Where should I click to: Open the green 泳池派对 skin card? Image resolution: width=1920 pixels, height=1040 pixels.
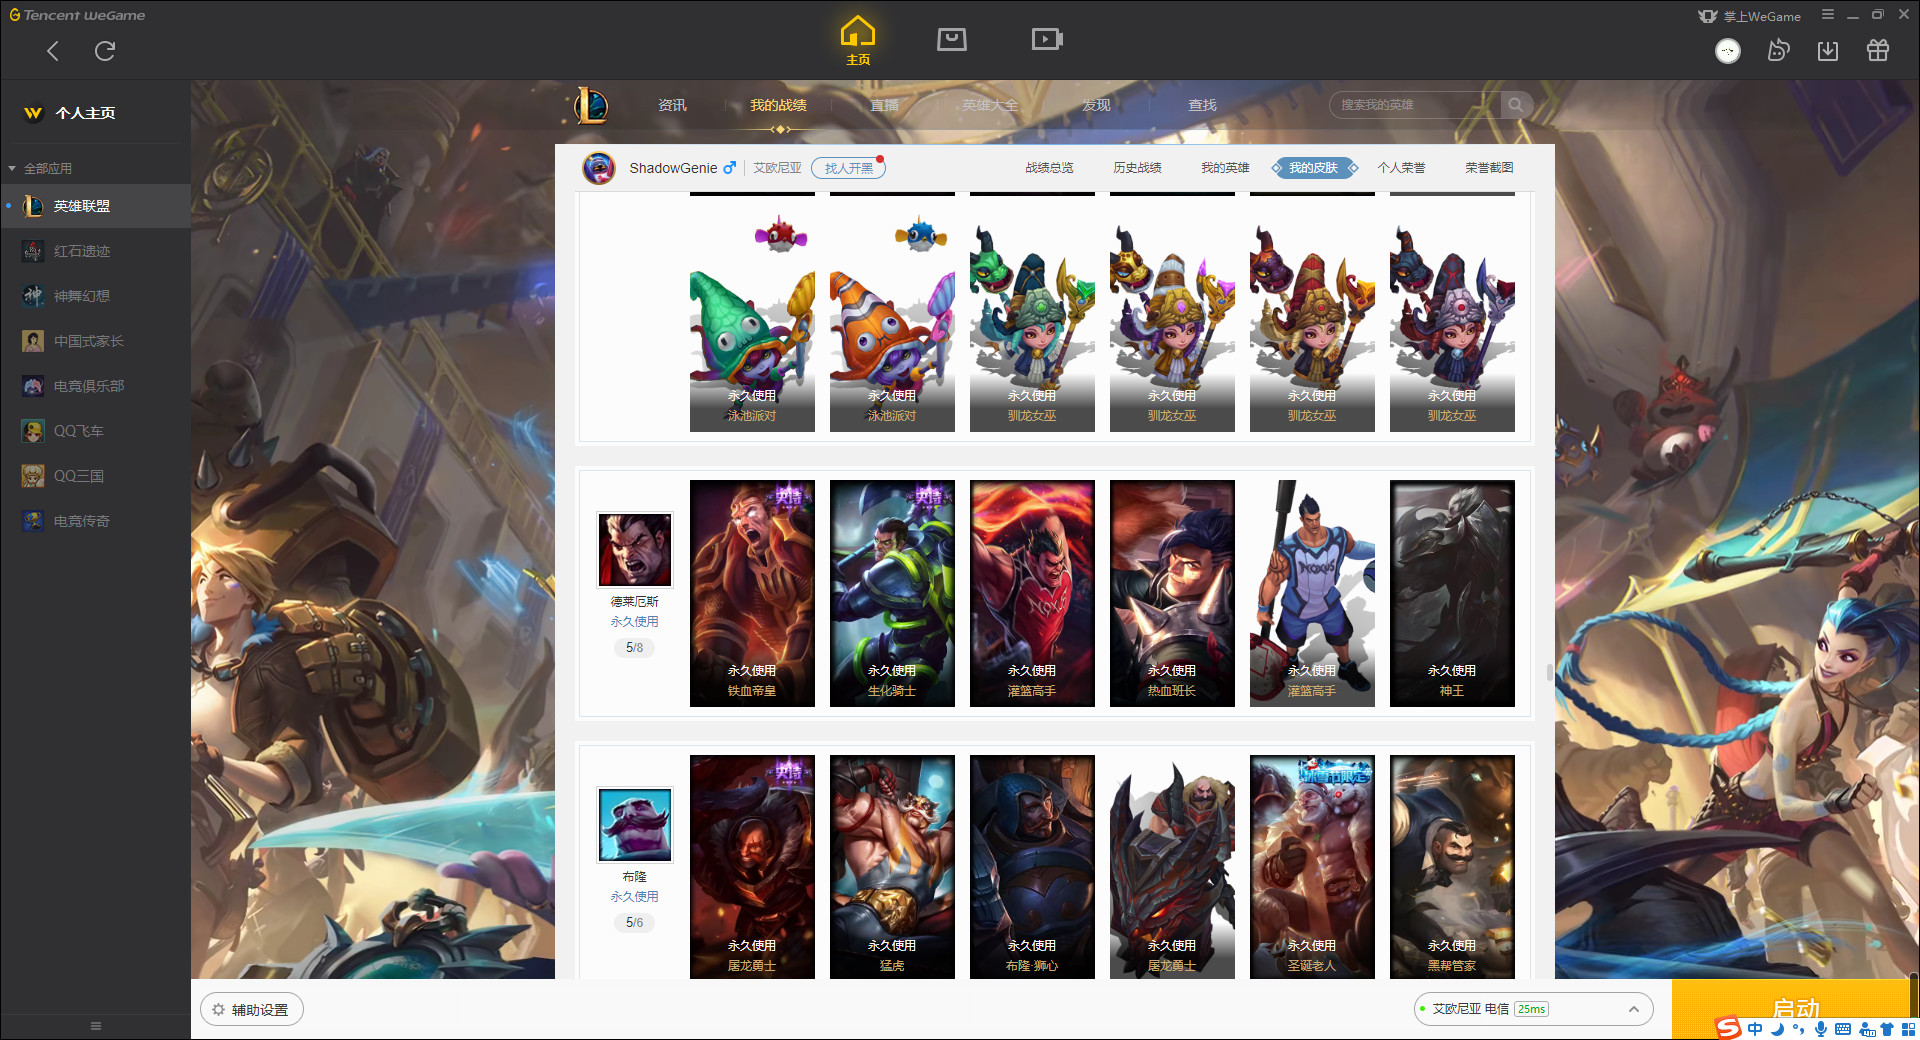point(752,322)
